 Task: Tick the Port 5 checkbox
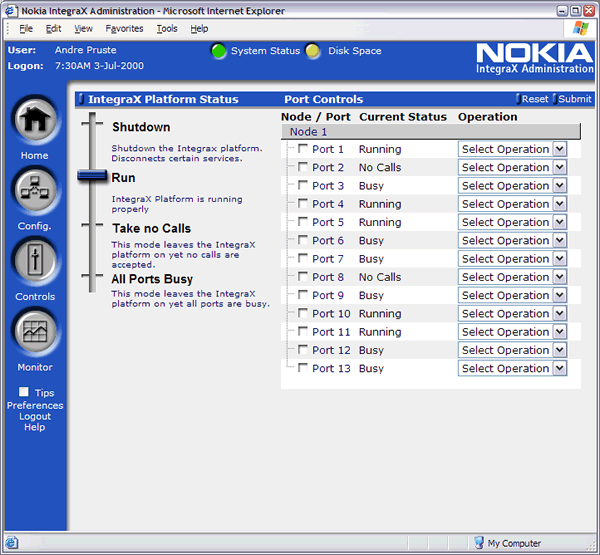(303, 222)
